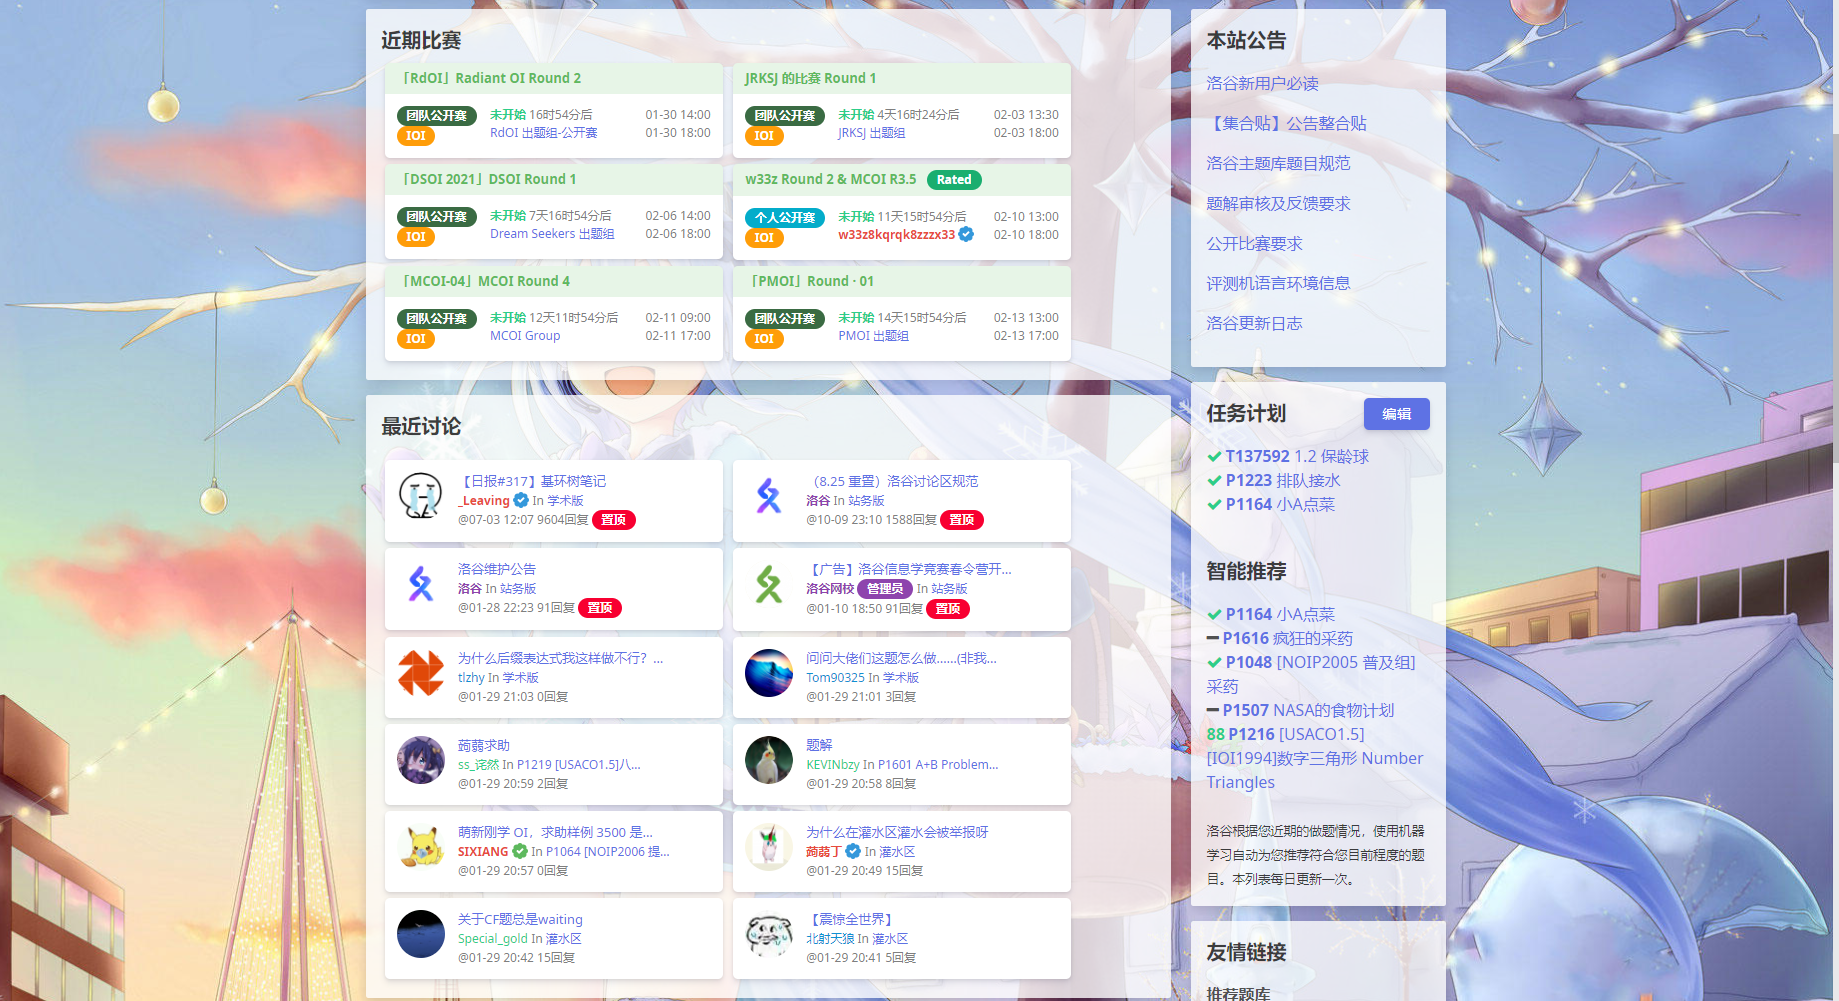The width and height of the screenshot is (1839, 1001).
Task: Click the IOI tag under RdOI contest
Action: pyautogui.click(x=416, y=136)
